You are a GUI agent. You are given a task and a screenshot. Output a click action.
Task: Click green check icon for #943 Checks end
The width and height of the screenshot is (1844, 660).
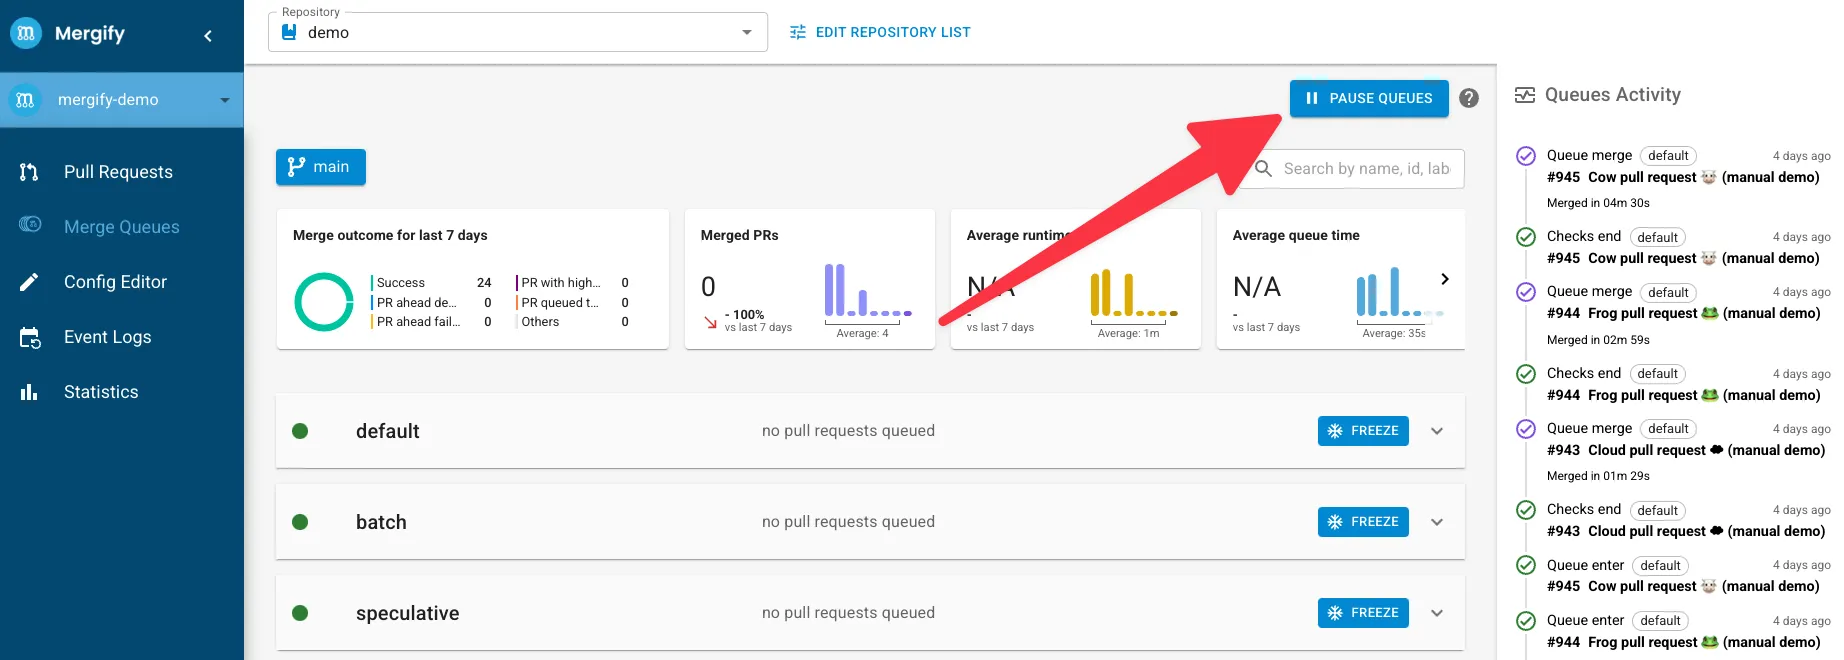[1526, 510]
